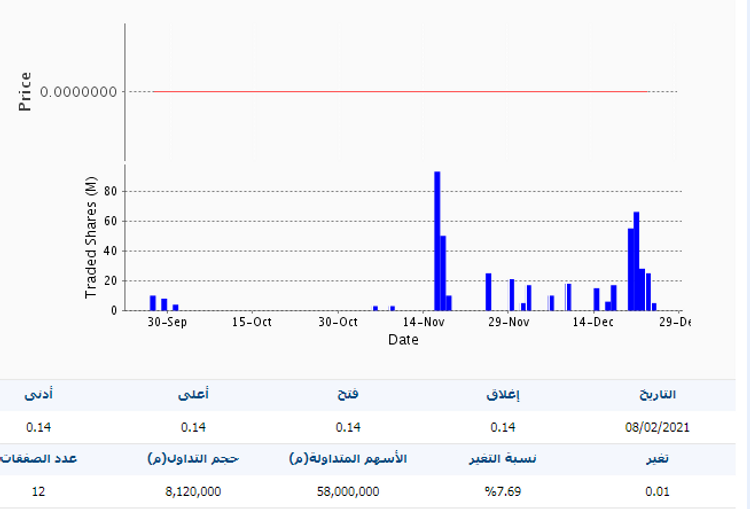
Task: Click the فتح column header
Action: pyautogui.click(x=347, y=395)
